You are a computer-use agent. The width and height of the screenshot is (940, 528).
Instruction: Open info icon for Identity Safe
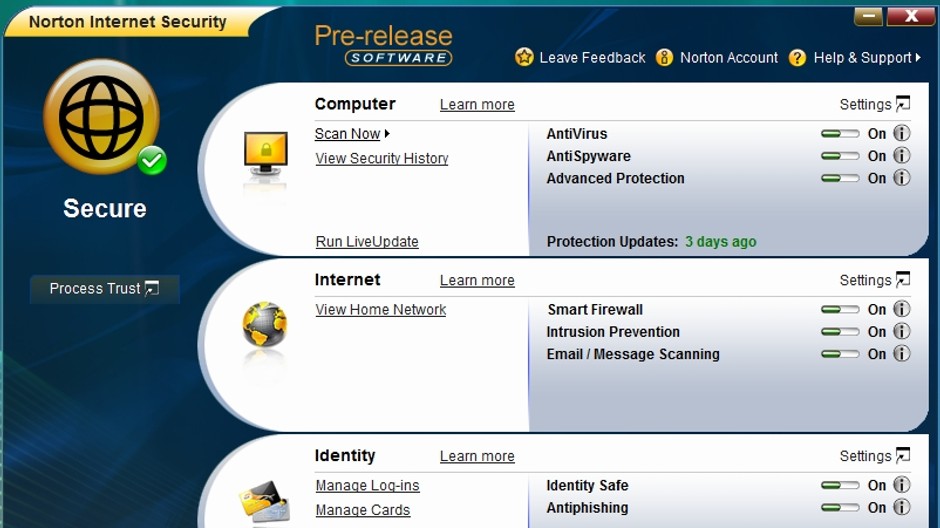pyautogui.click(x=902, y=484)
